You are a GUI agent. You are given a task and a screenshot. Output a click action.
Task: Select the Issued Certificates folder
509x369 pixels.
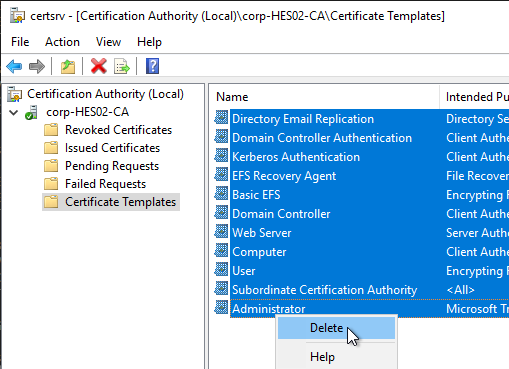(112, 148)
